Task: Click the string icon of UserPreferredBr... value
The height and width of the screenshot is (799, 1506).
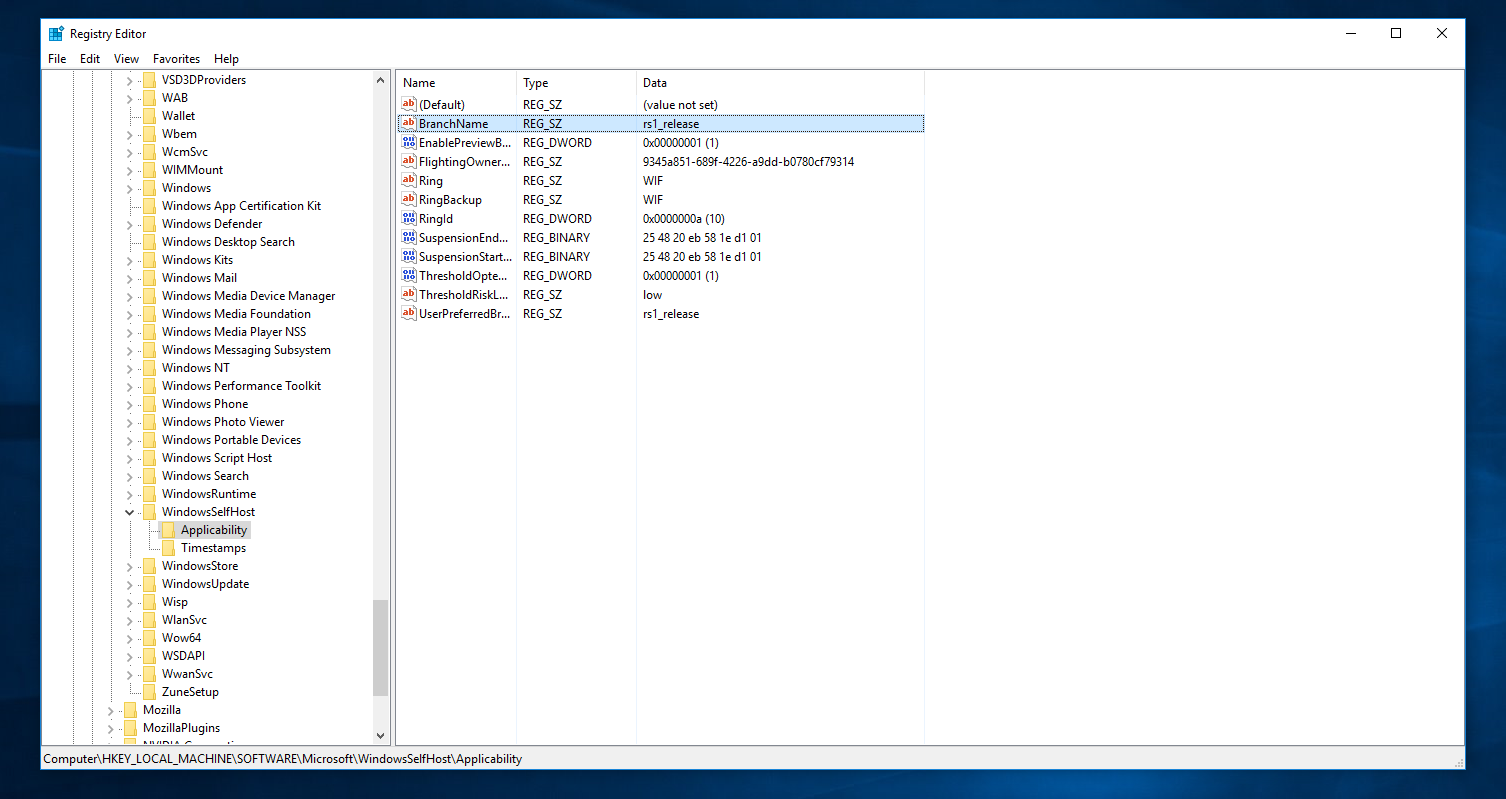Action: point(408,314)
